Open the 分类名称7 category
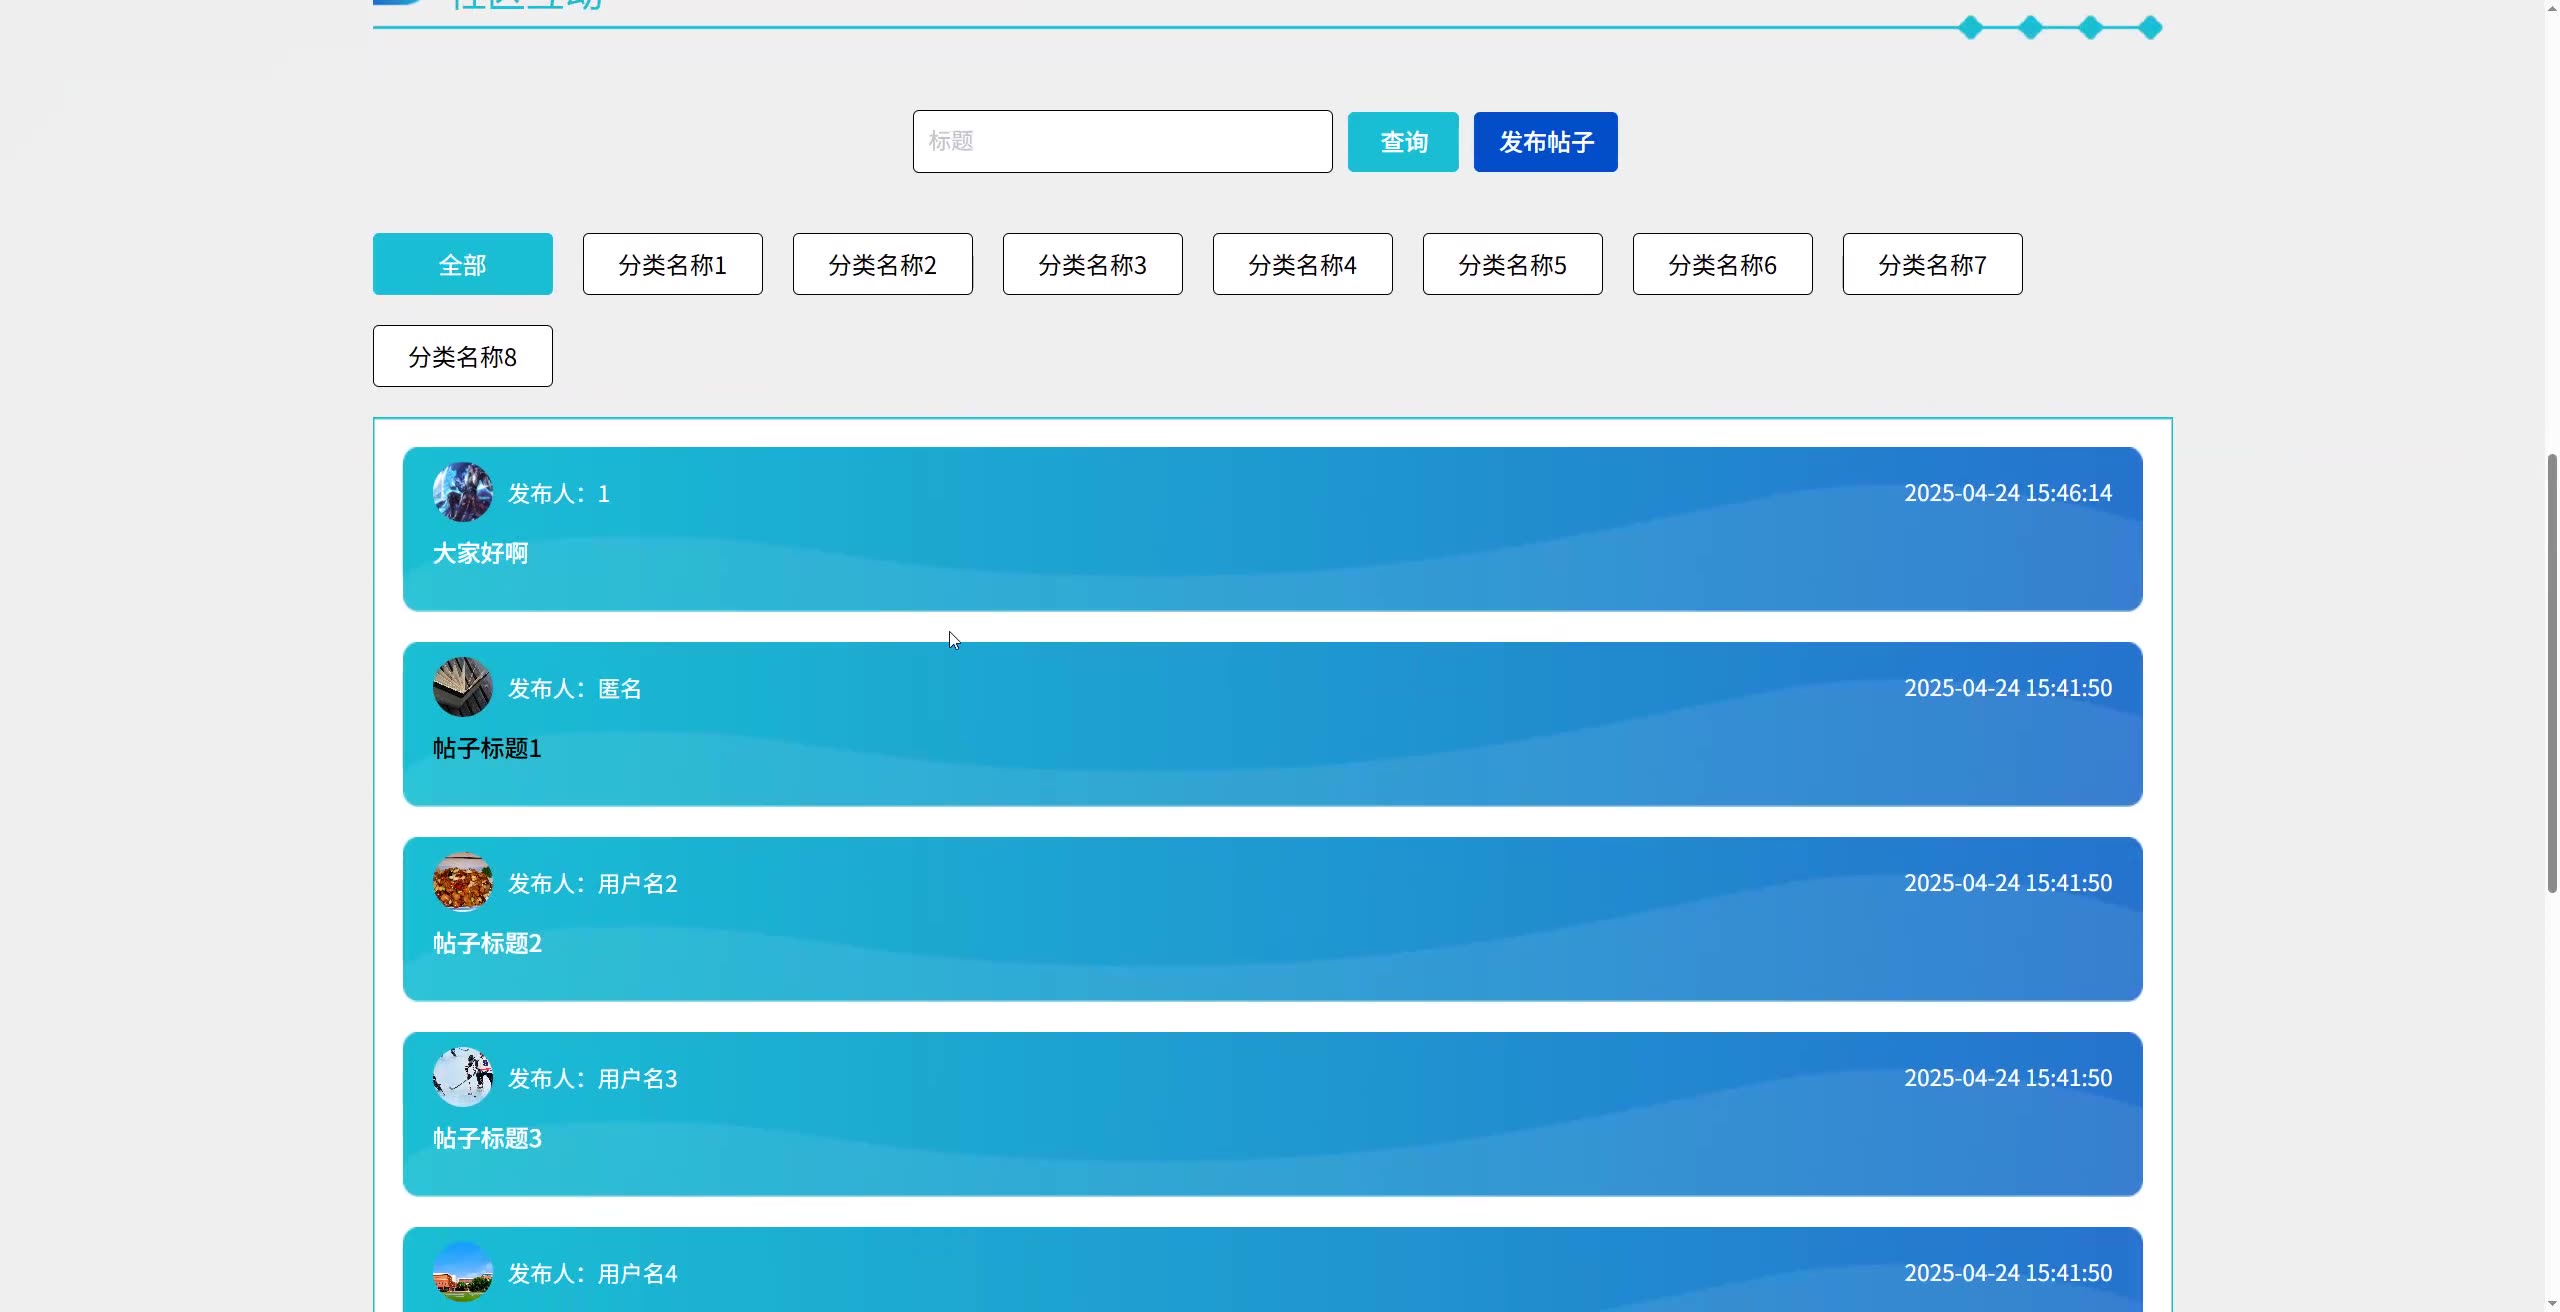This screenshot has width=2560, height=1312. [x=1932, y=264]
